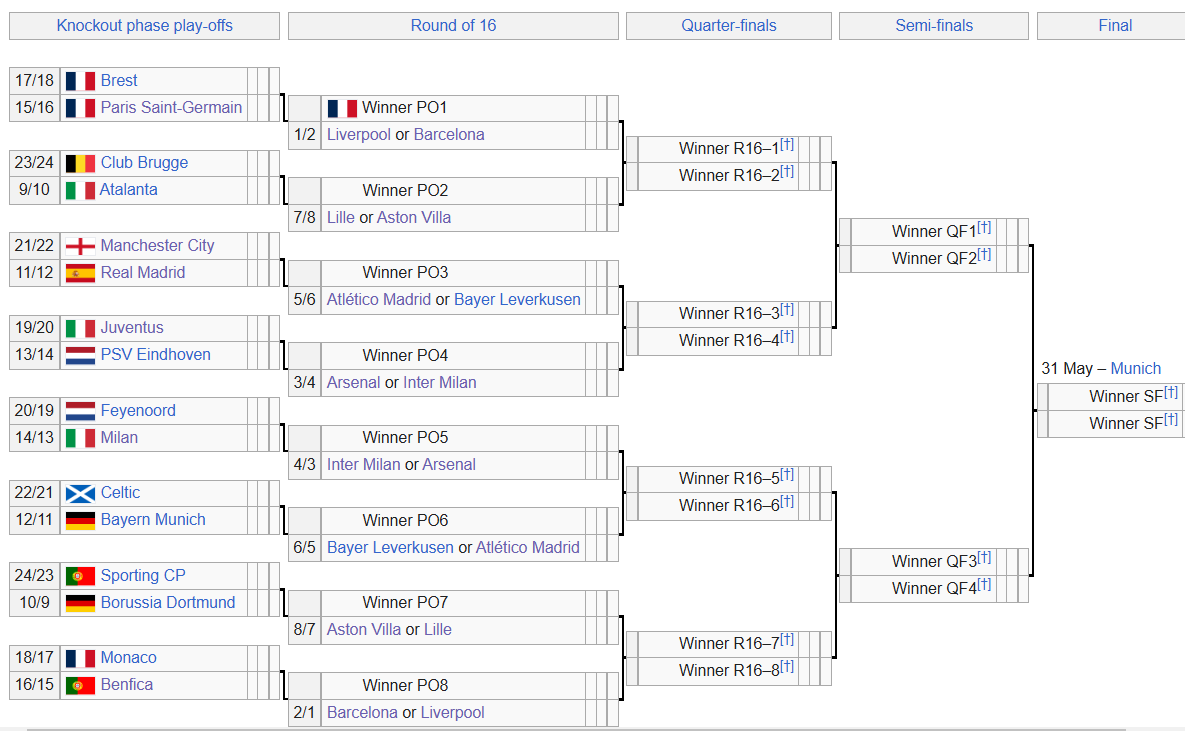Click the Belgian flag next to Club Brugge

80,163
